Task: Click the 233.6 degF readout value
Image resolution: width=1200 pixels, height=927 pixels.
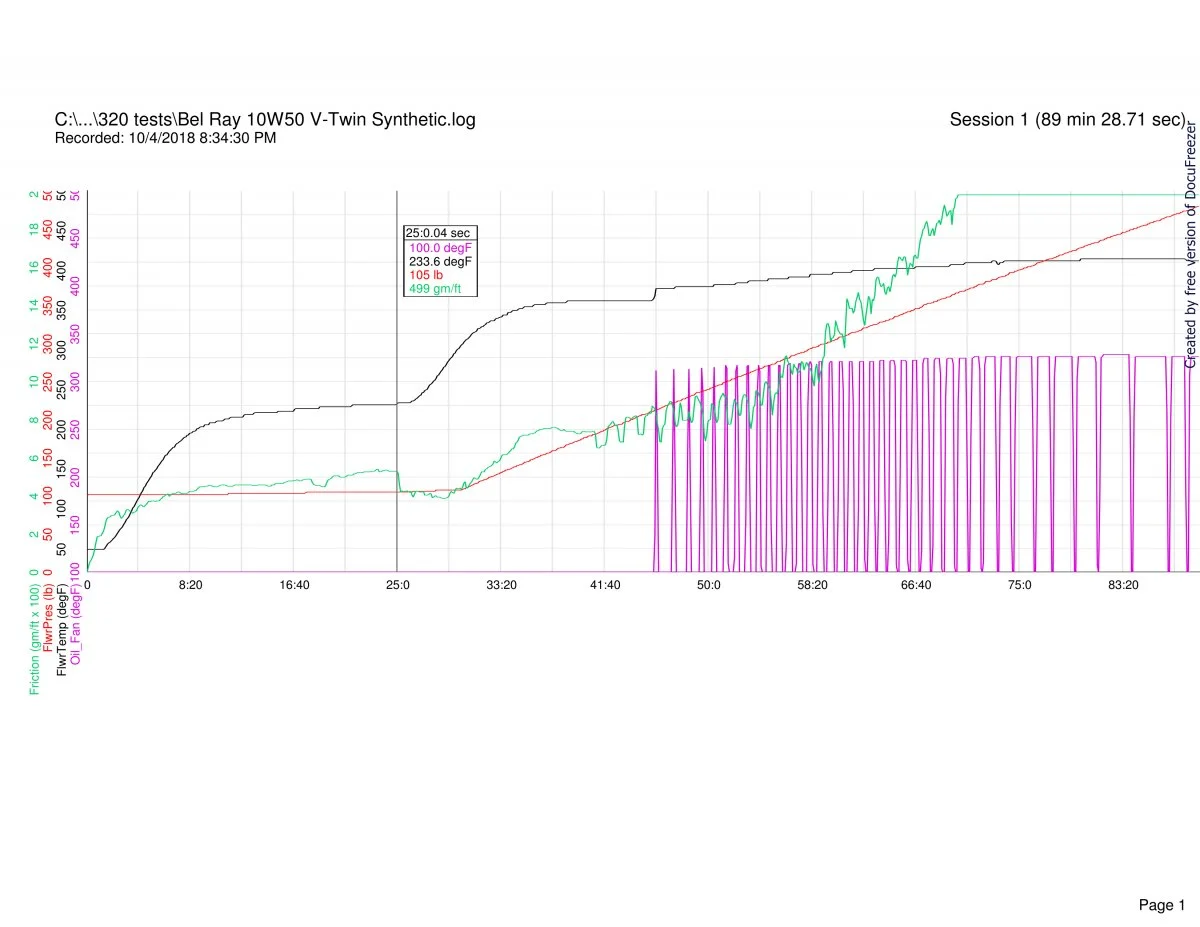Action: [440, 261]
